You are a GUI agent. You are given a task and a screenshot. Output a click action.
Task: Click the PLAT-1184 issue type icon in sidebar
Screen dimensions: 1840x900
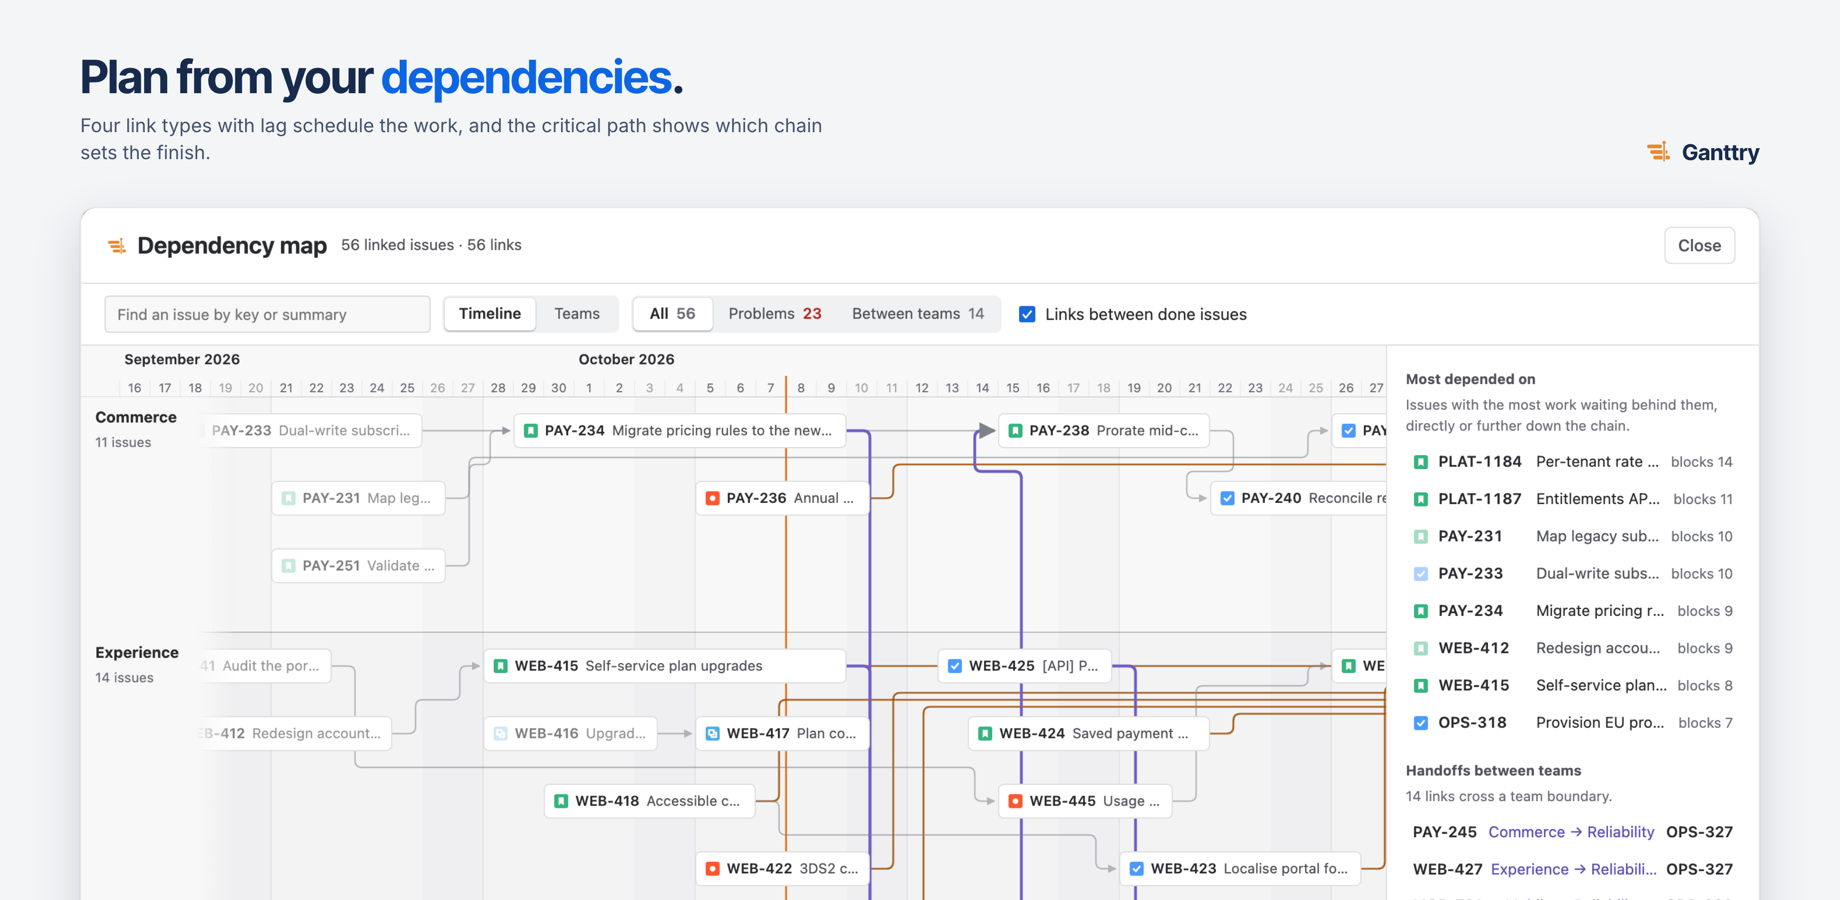1420,462
